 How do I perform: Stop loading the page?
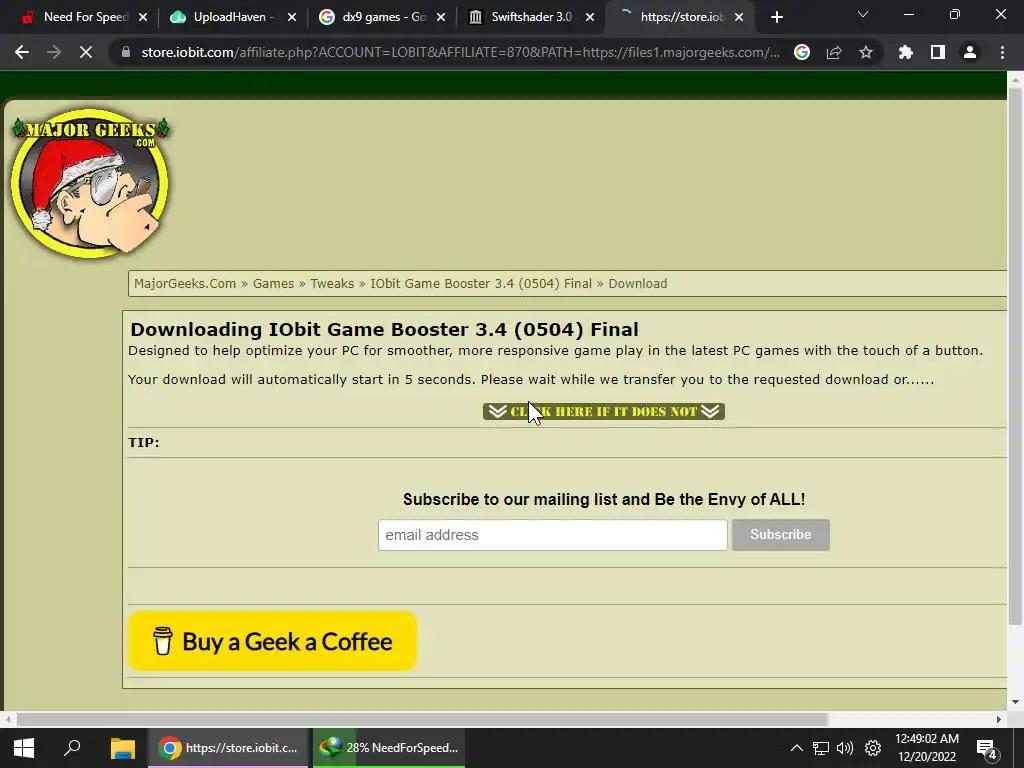(86, 52)
